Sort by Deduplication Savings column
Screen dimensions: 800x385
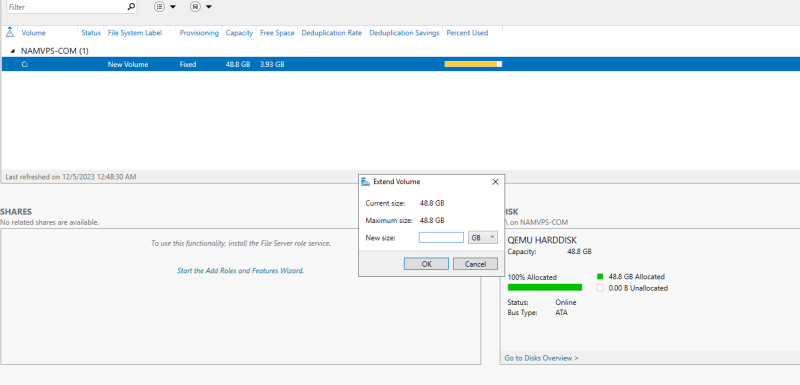404,33
